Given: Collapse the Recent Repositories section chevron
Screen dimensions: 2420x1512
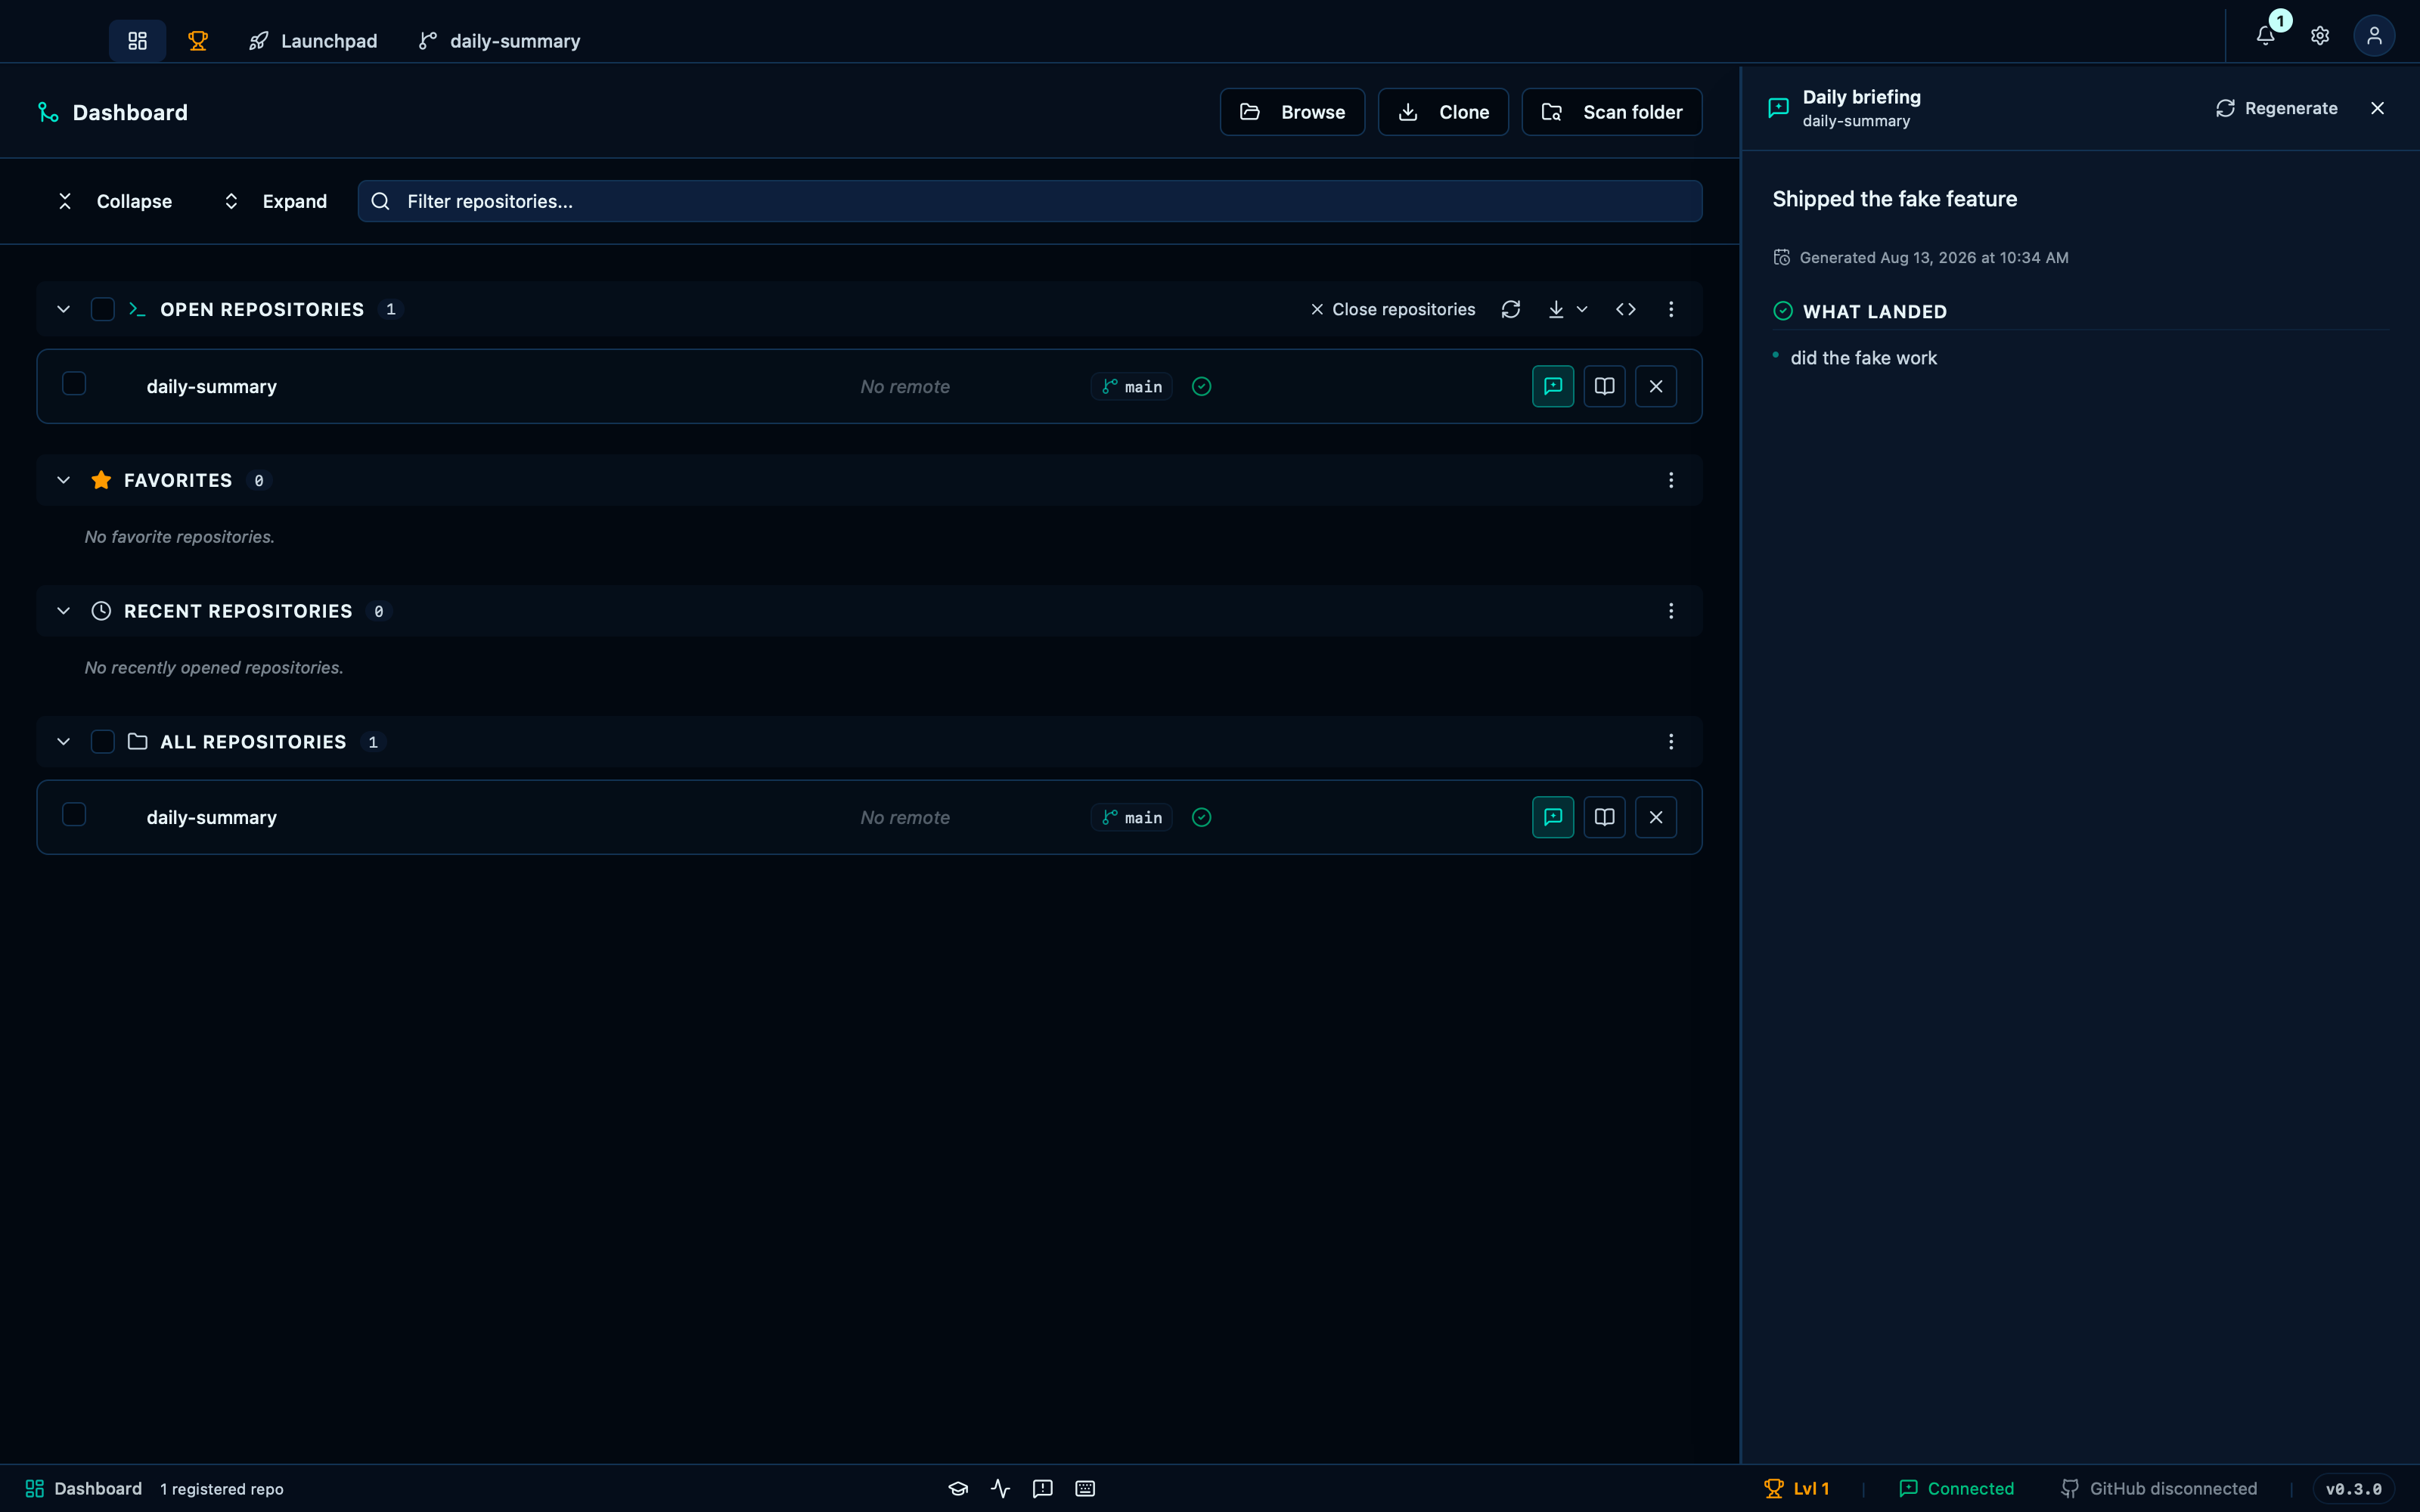Looking at the screenshot, I should coord(63,611).
